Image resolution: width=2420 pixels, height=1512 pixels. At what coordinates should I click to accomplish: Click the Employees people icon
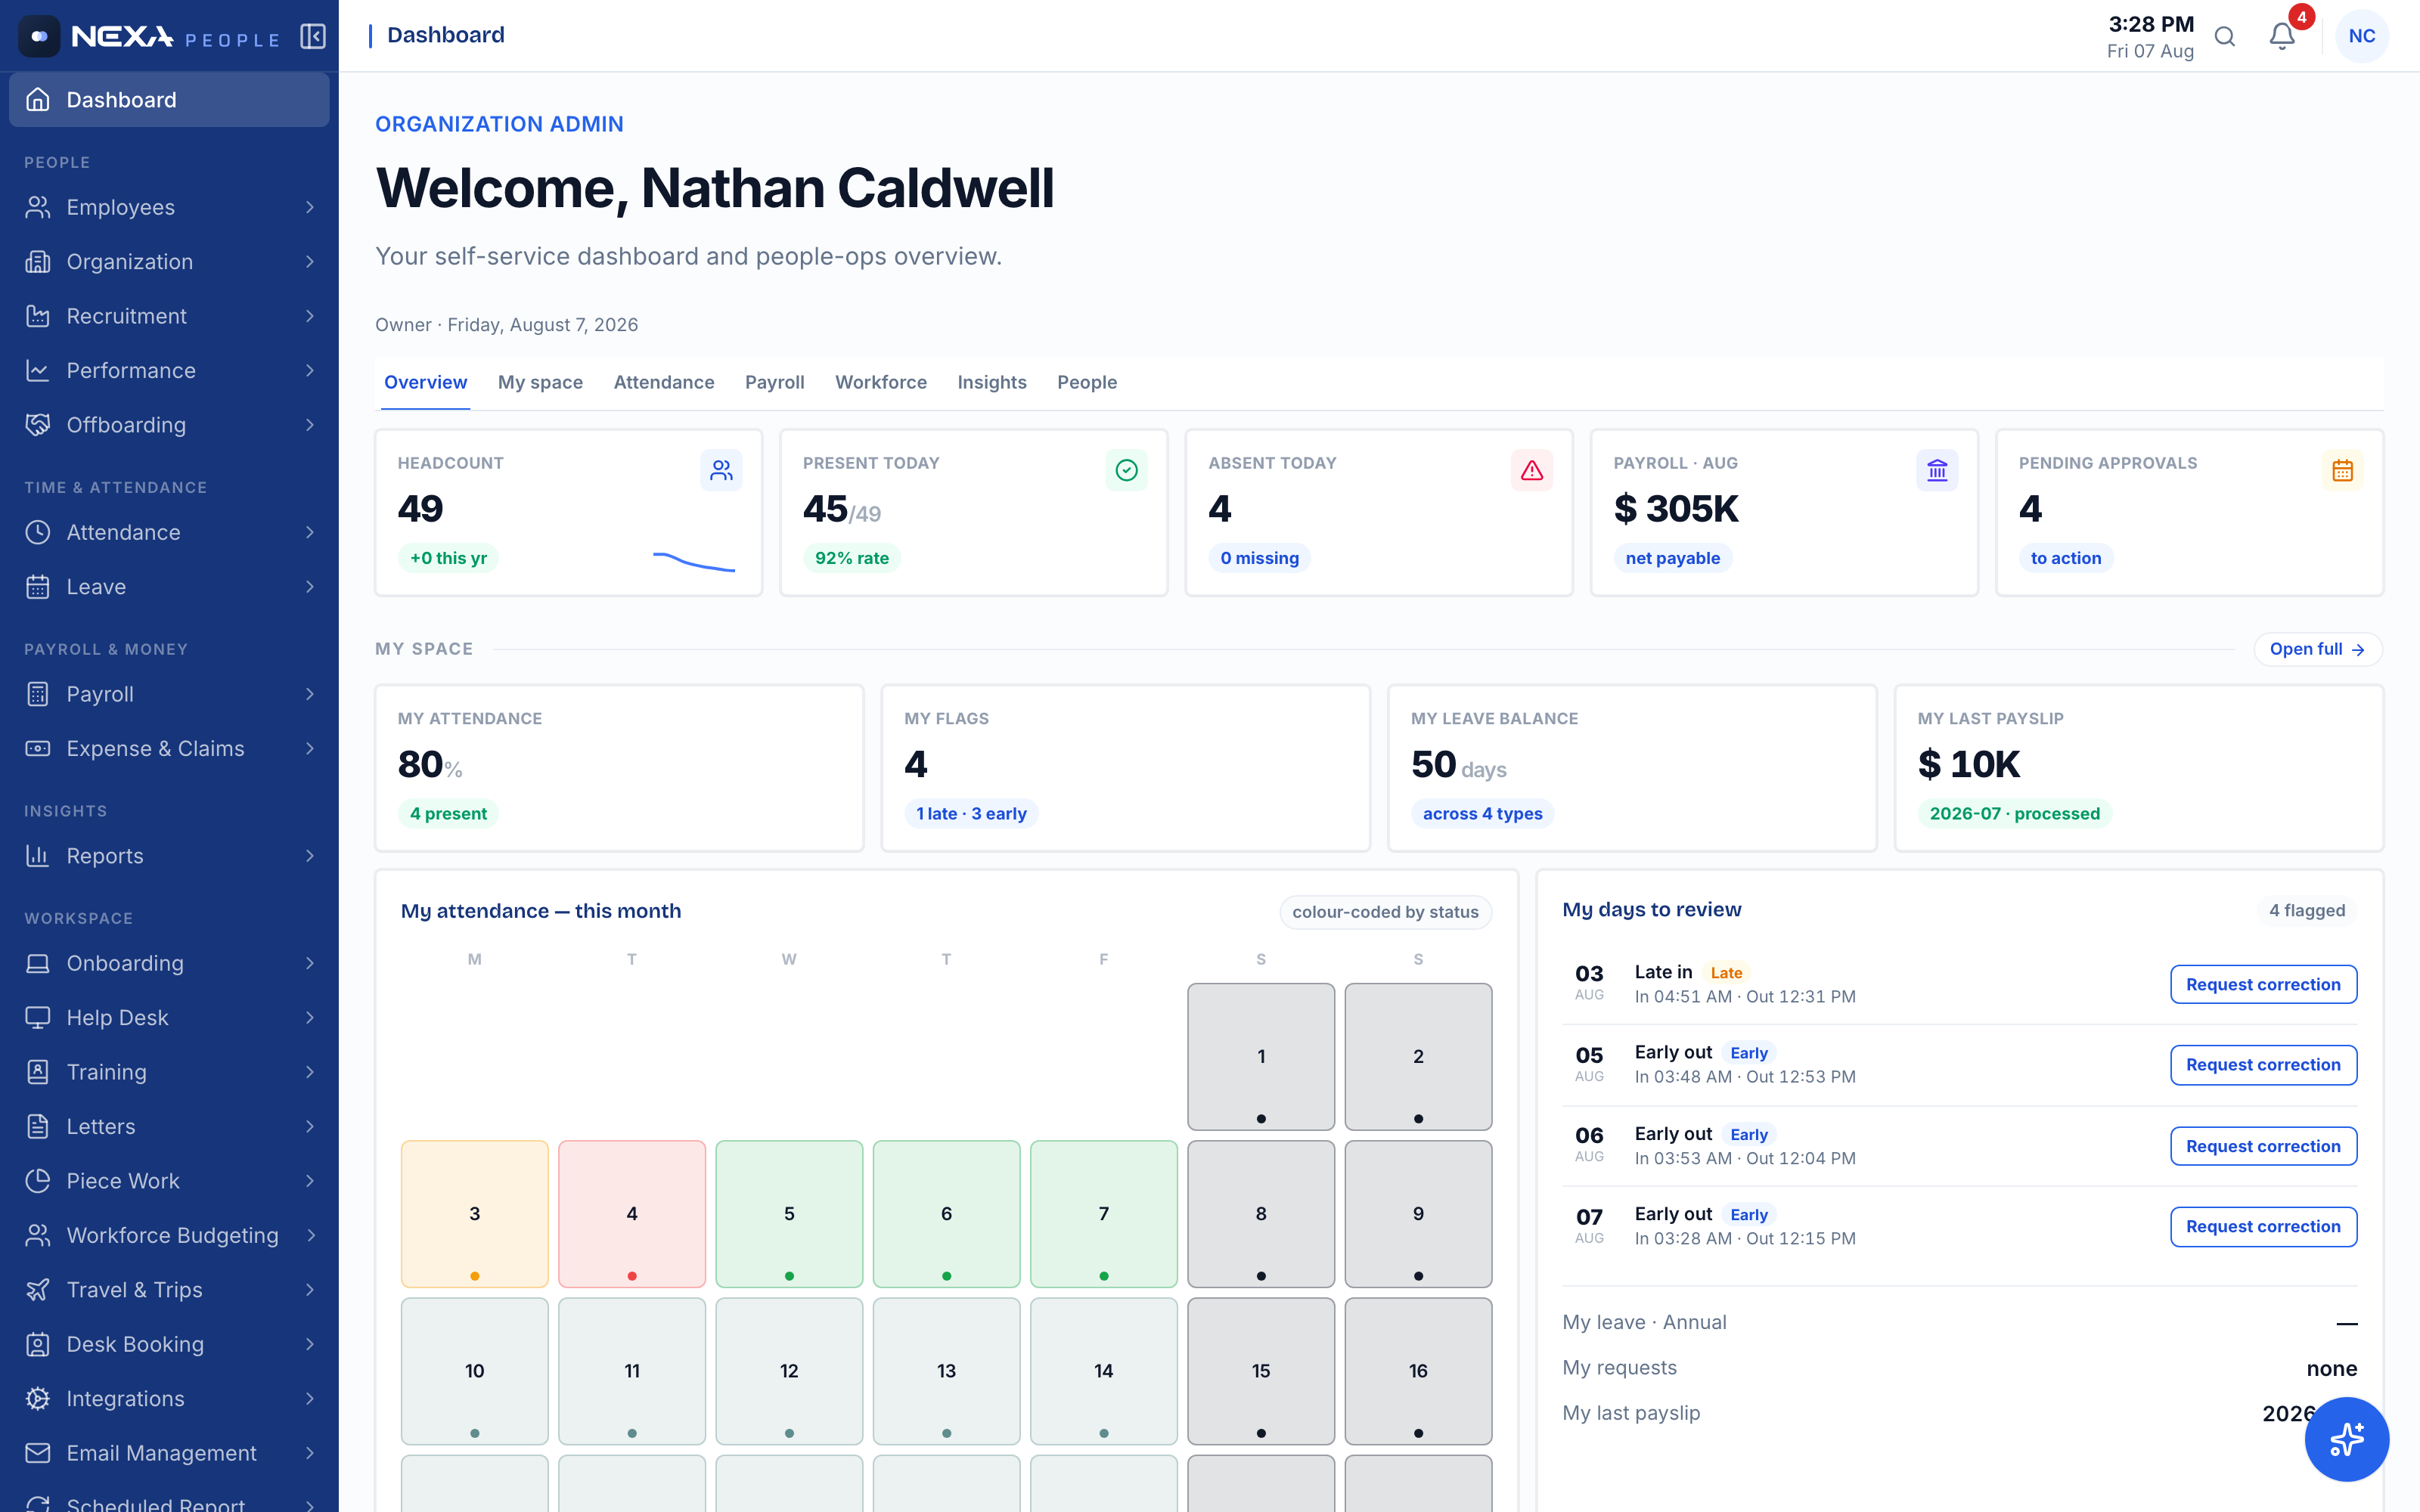tap(38, 207)
